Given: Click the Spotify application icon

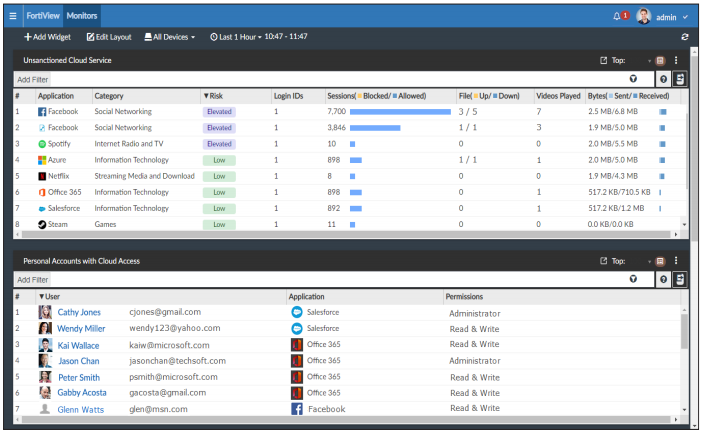Looking at the screenshot, I should tap(42, 144).
